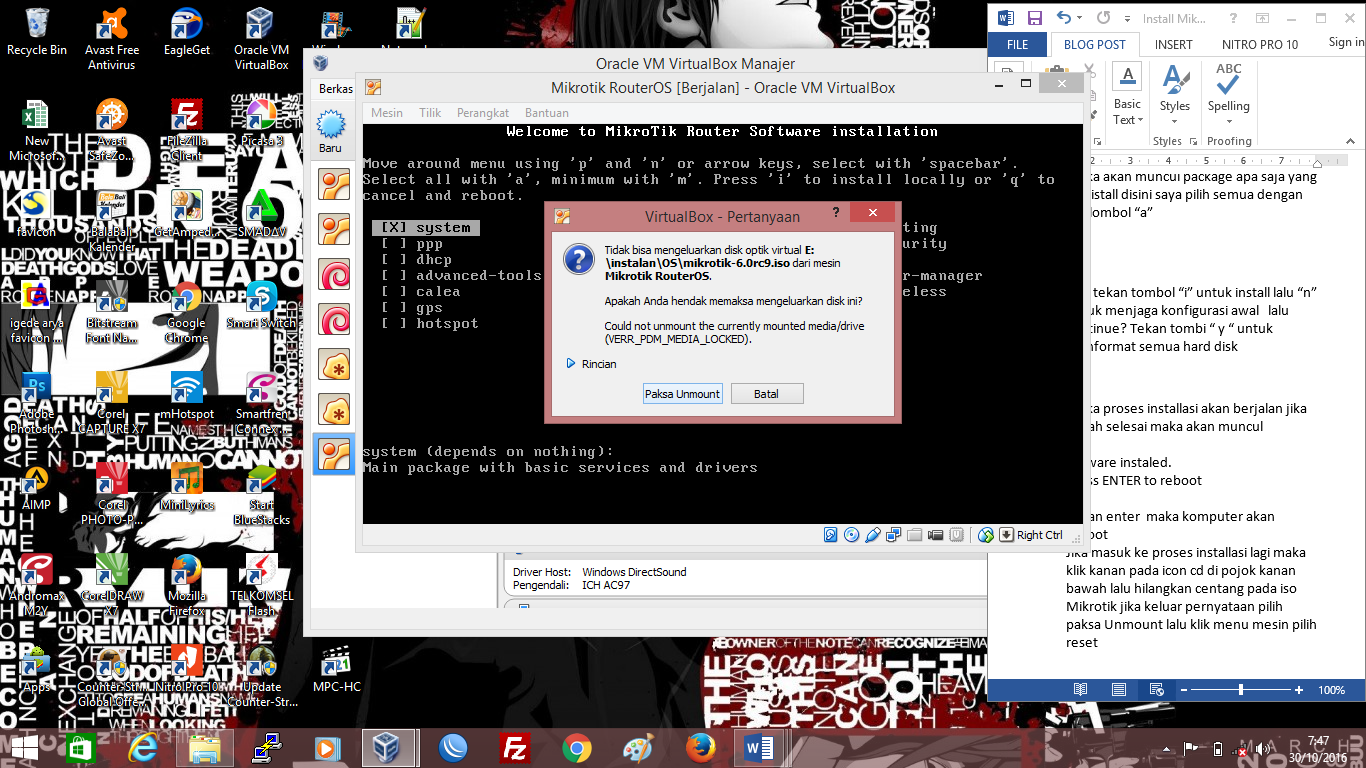Open the Mesin menu in the VM window
Screen dimensions: 1366x768
387,113
